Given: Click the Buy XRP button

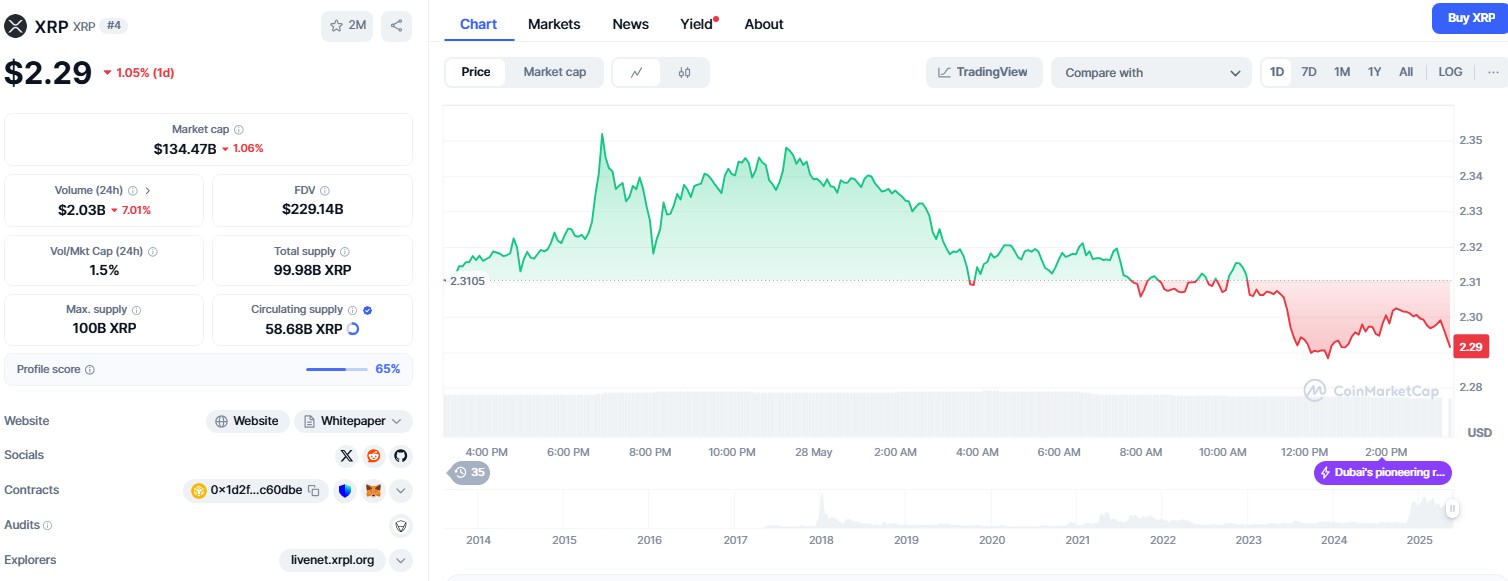Looking at the screenshot, I should [x=1470, y=18].
